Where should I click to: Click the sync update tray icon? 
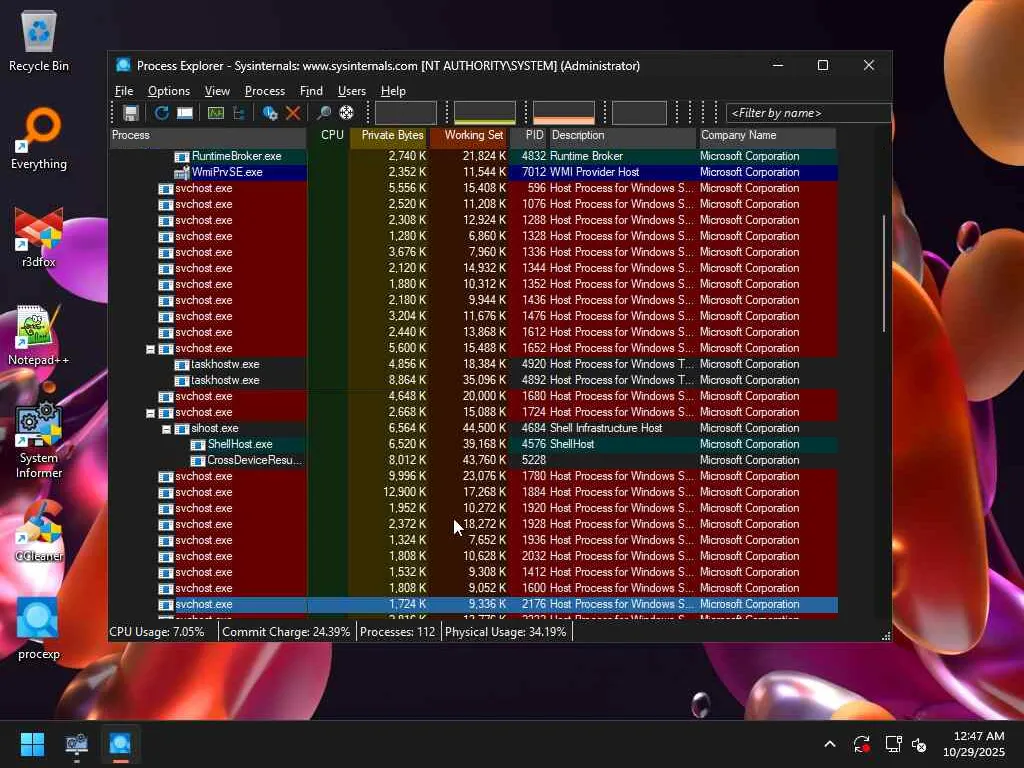coord(861,744)
